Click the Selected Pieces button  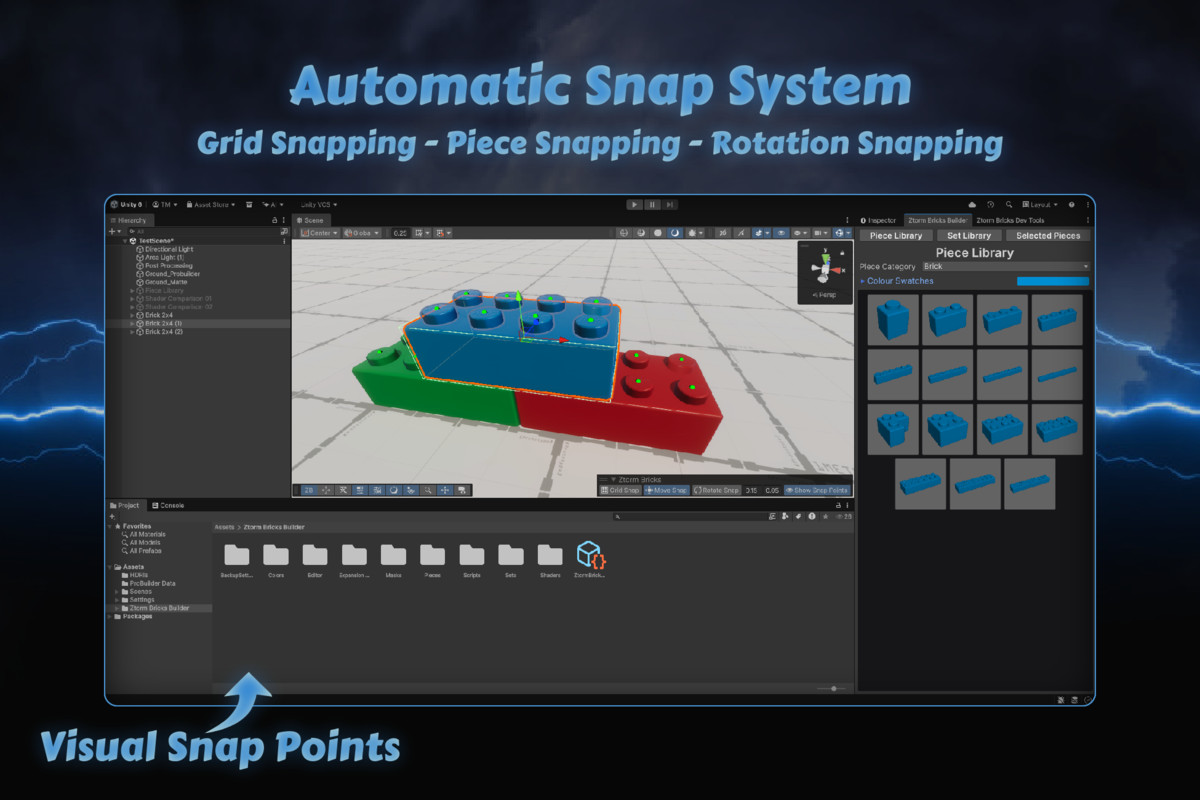1048,236
